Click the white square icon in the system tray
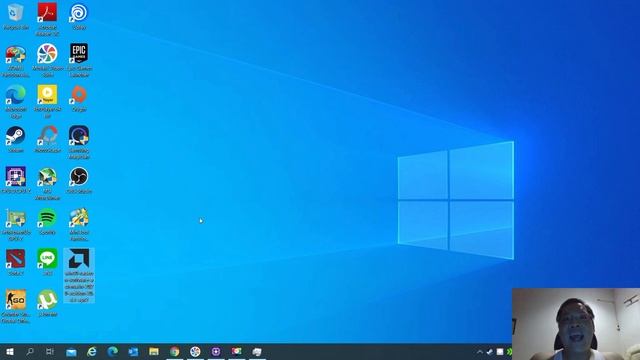 pyautogui.click(x=500, y=352)
